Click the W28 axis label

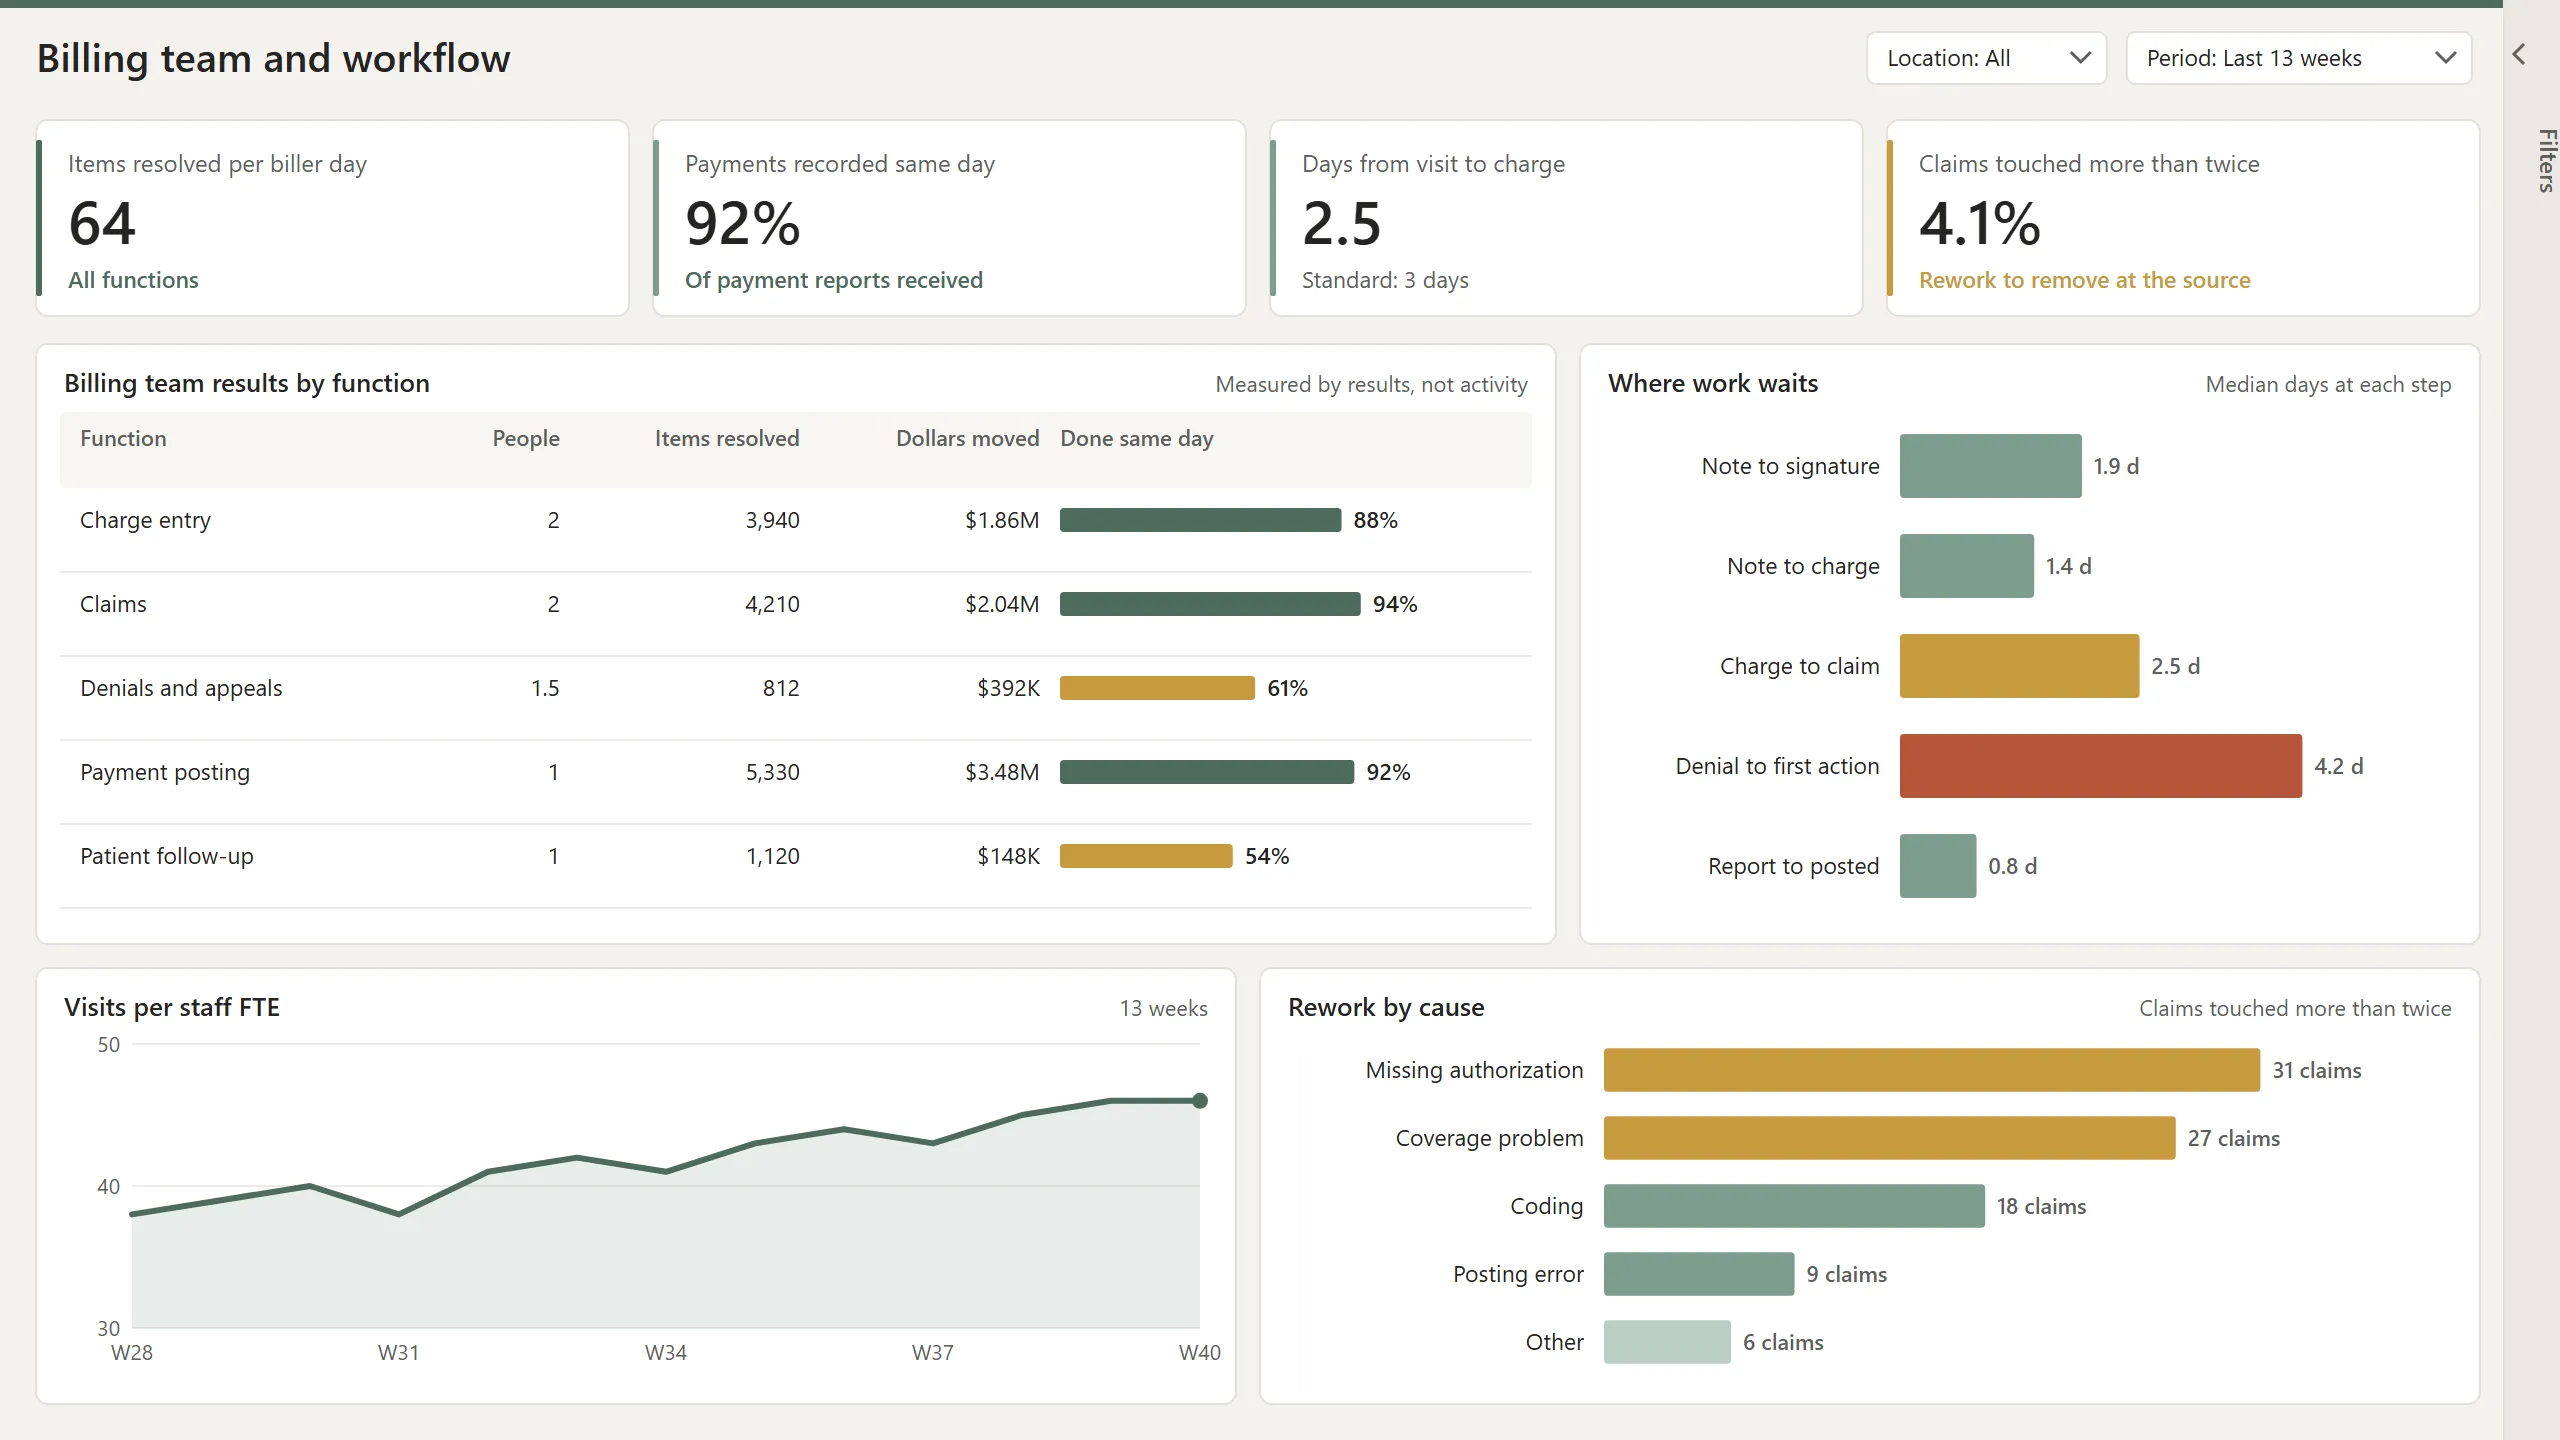click(132, 1353)
